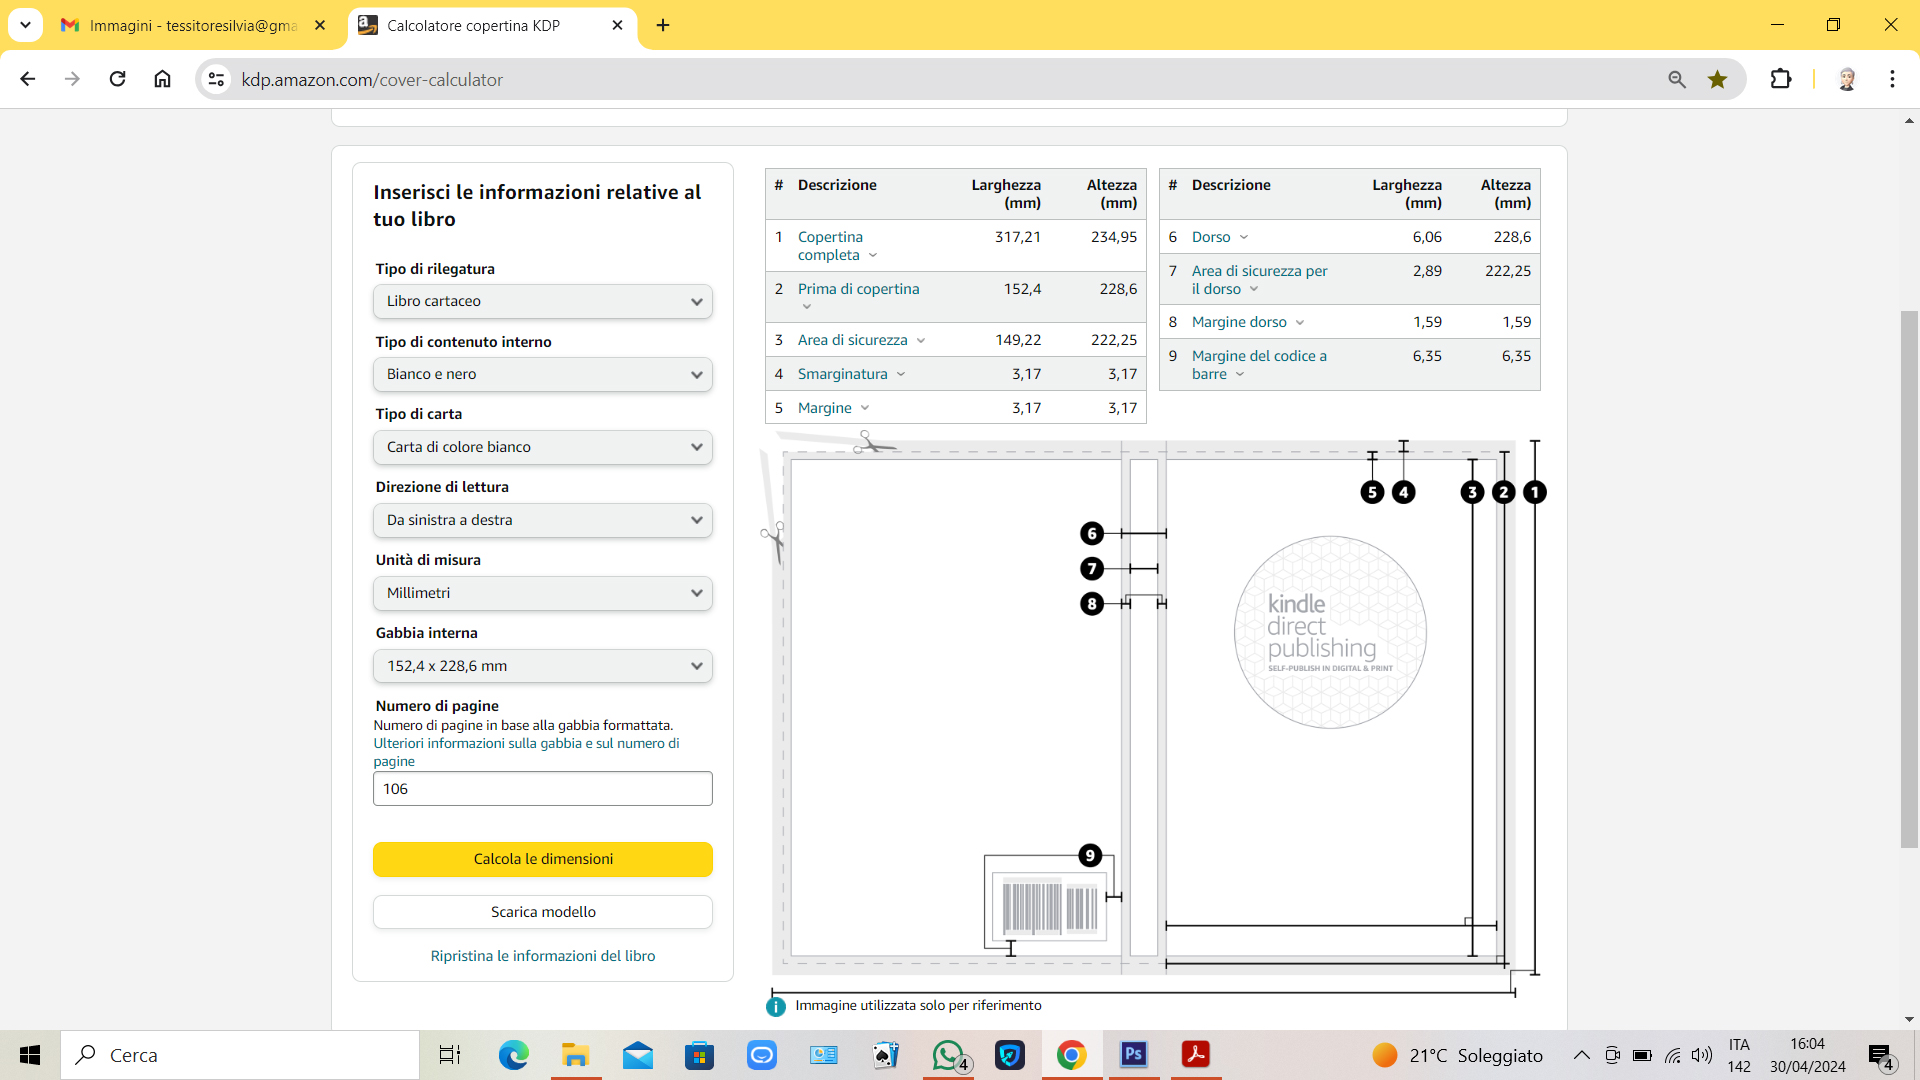
Task: Click the page vertical scrollbar
Action: [x=1909, y=580]
